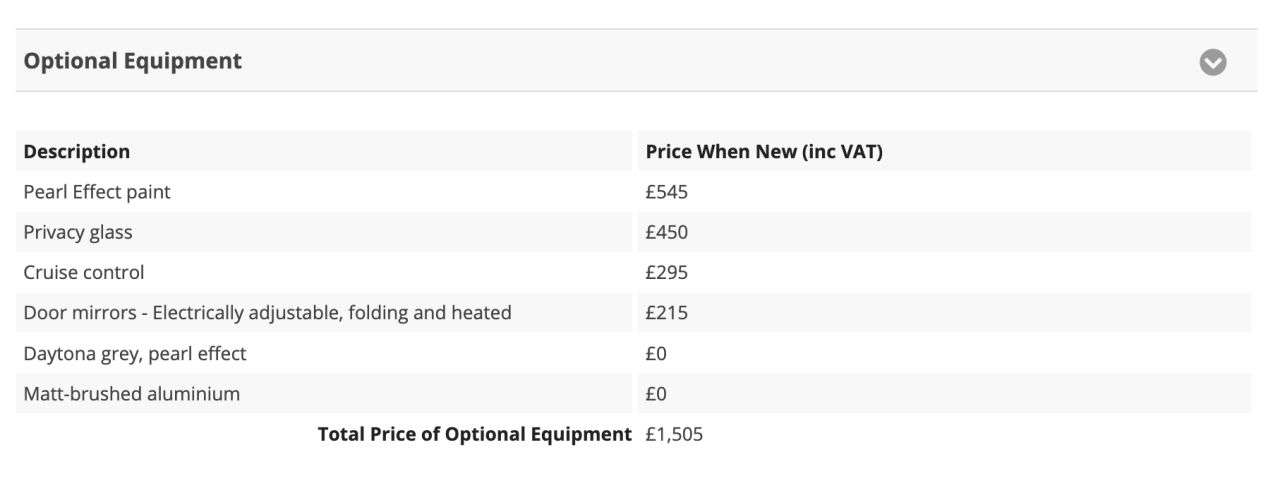Select Daytona grey, pearl effect entry

click(135, 353)
